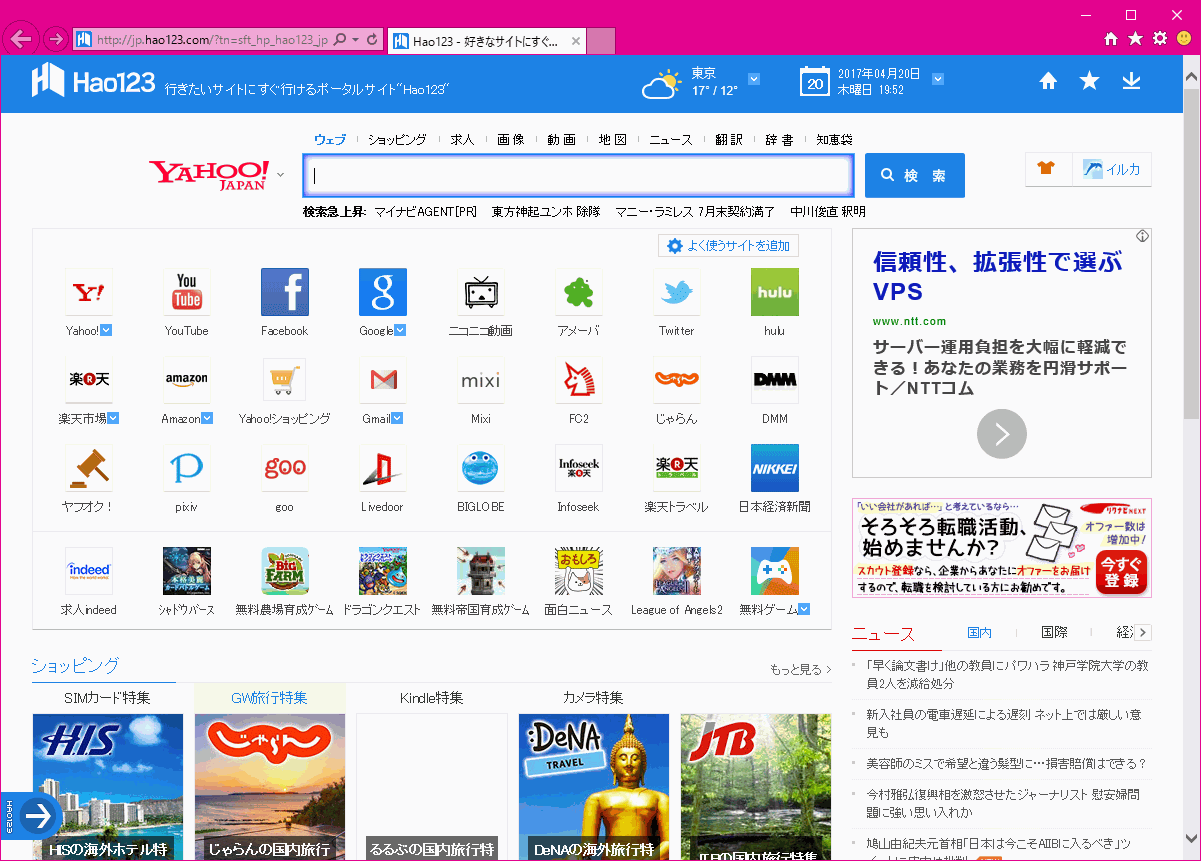Expand the date calendar dropdown arrow
Screen dimensions: 1201x861
pyautogui.click(x=938, y=80)
